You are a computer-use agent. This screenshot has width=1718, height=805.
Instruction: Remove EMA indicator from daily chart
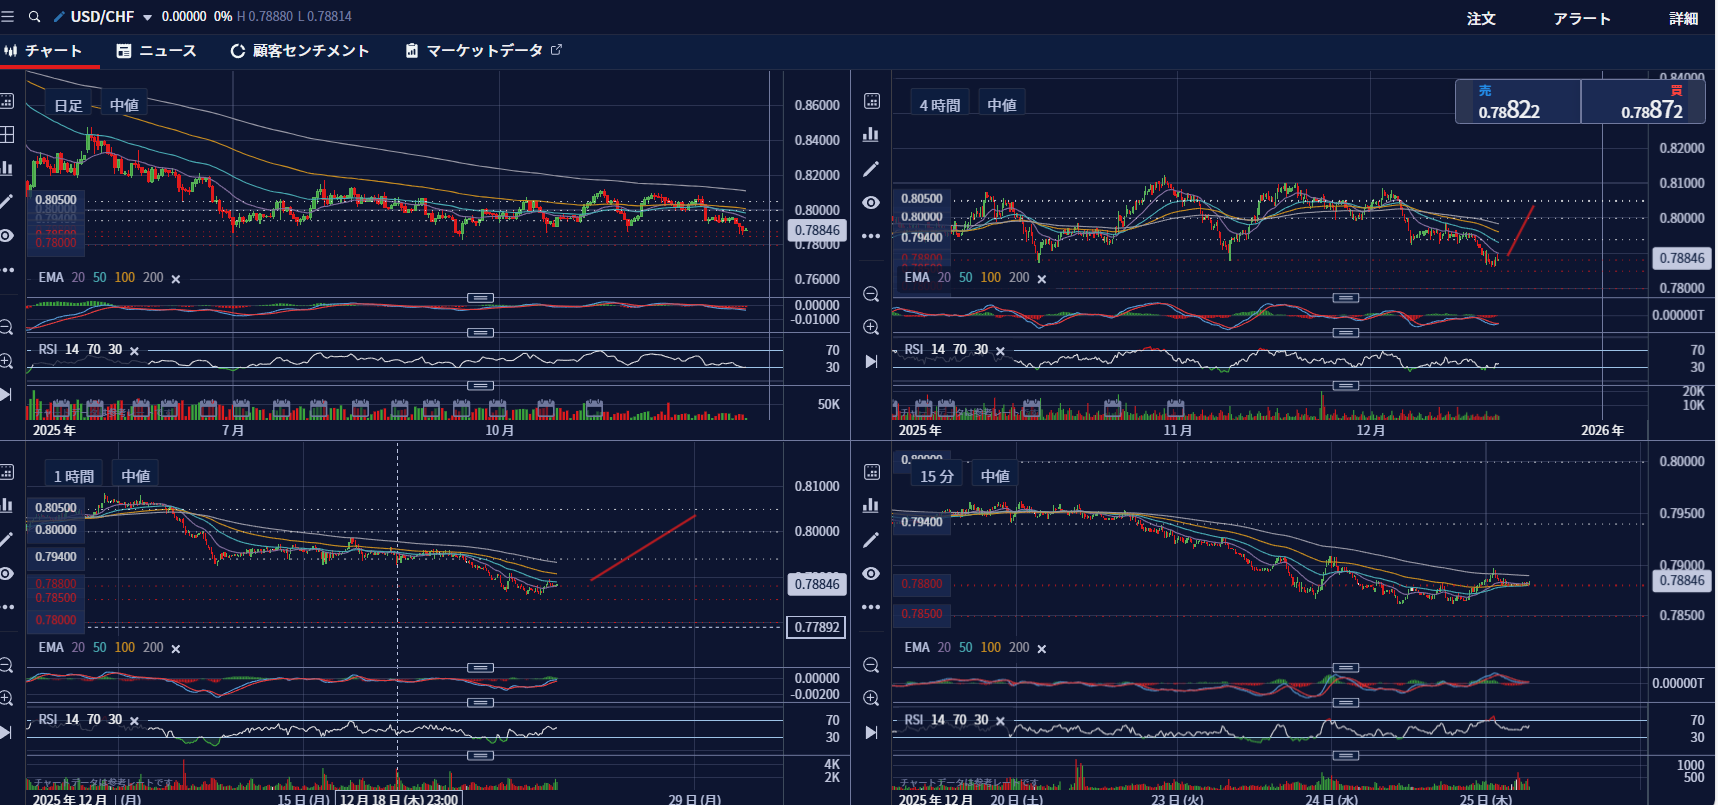click(x=176, y=279)
